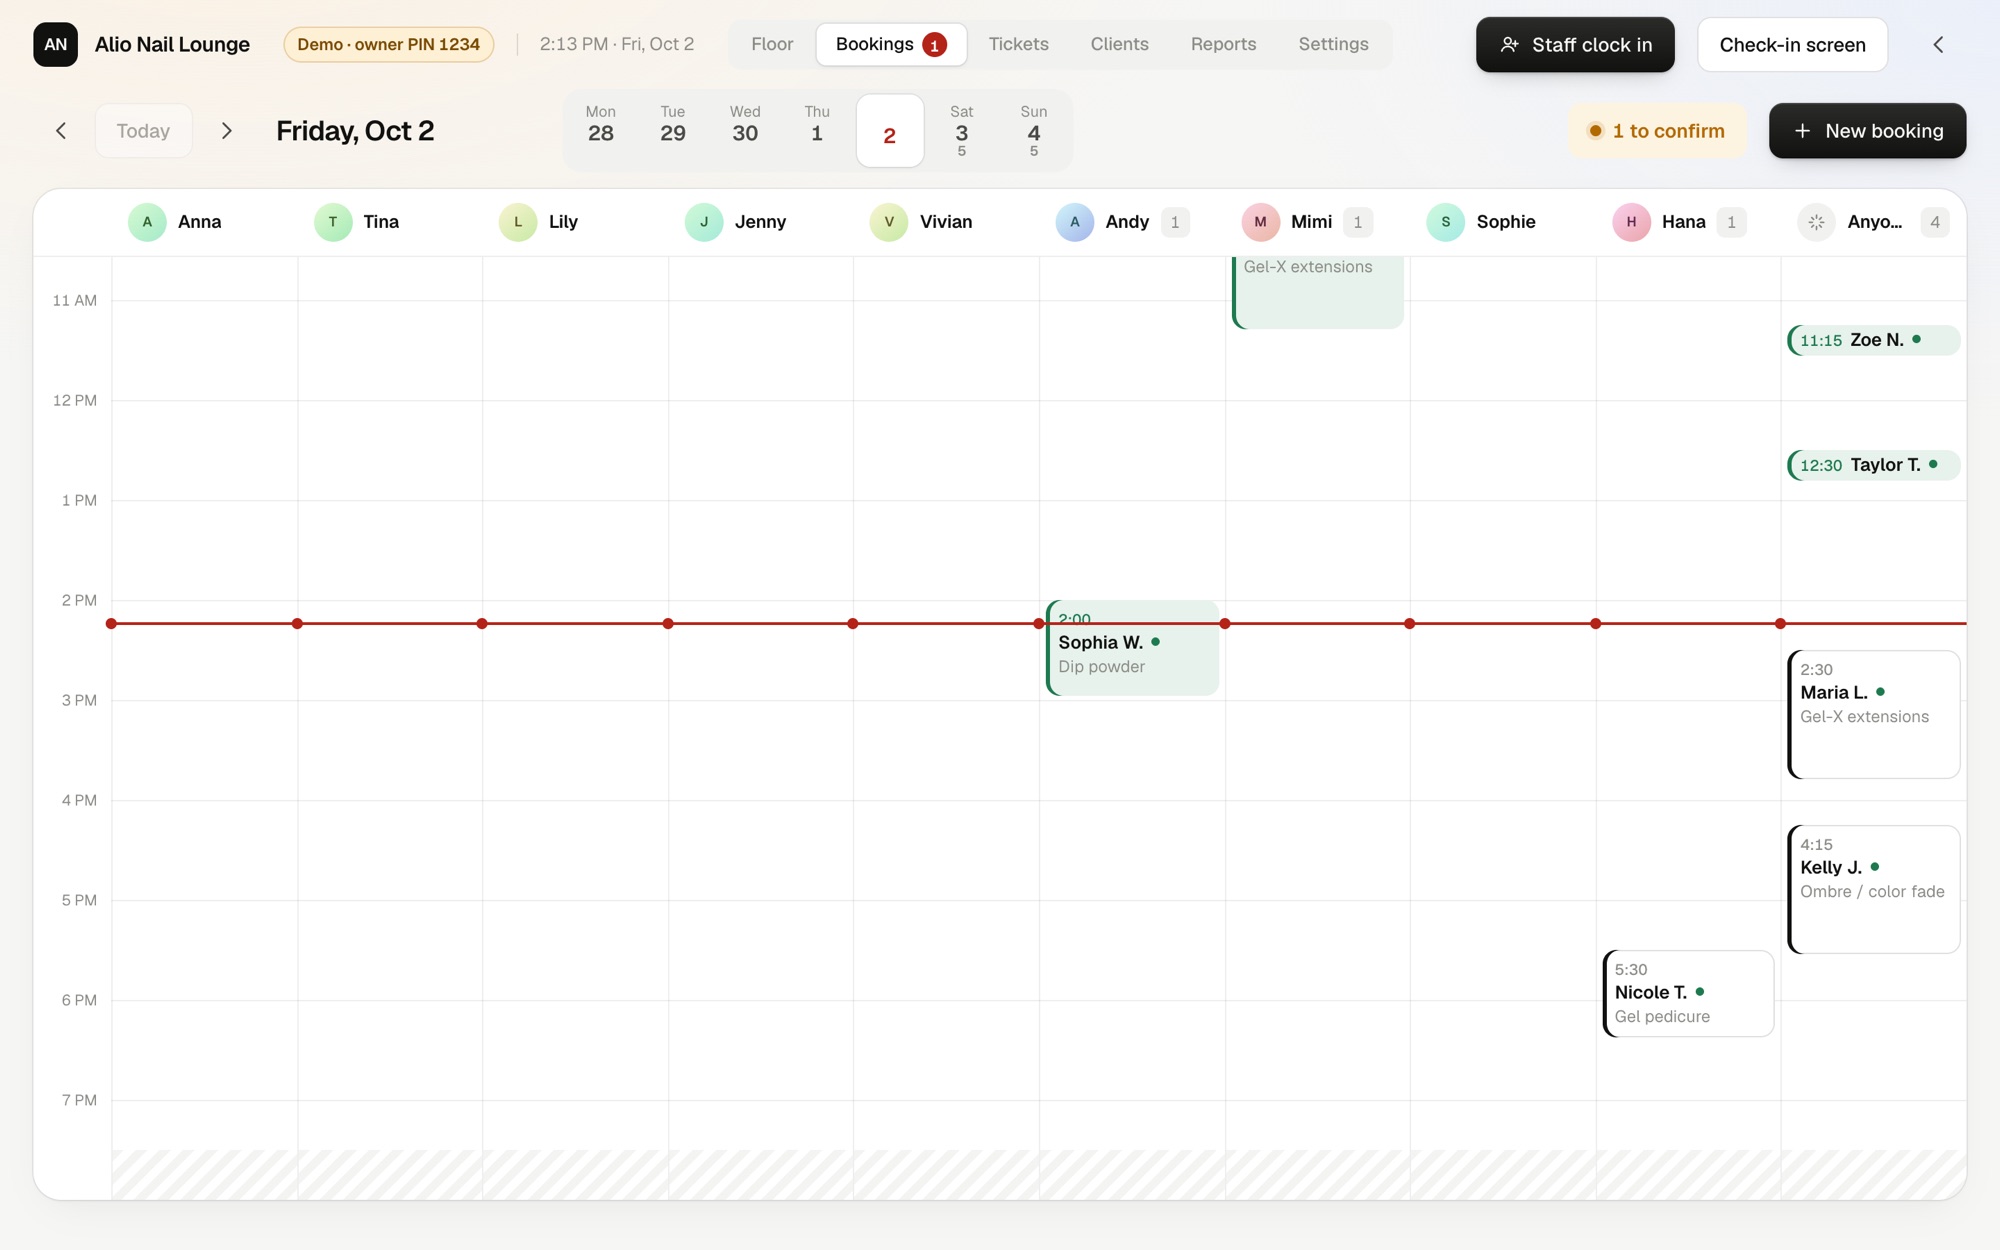The image size is (2000, 1250).
Task: Open Zoe N. 11:15 booking
Action: [1873, 340]
